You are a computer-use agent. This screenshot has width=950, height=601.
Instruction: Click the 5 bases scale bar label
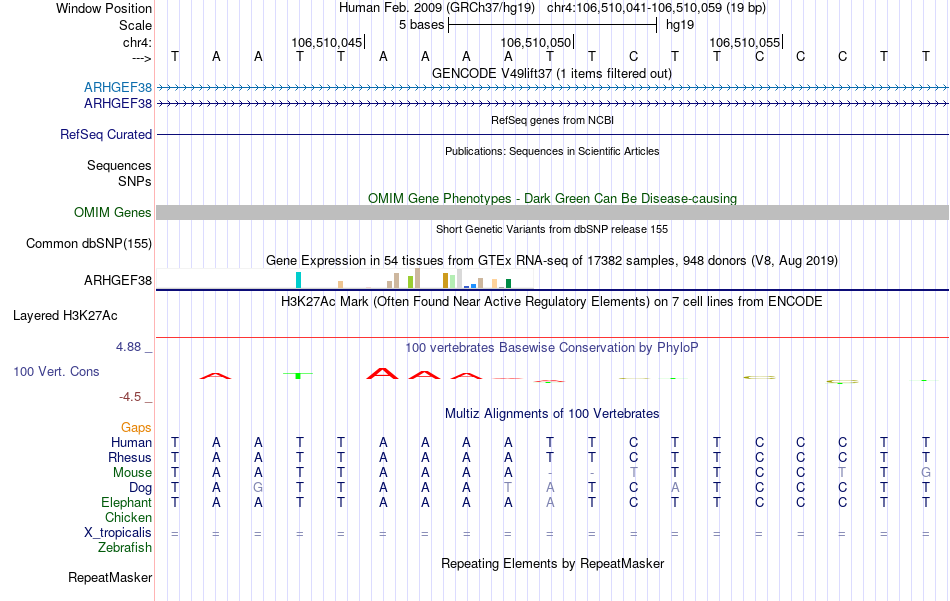coord(422,25)
